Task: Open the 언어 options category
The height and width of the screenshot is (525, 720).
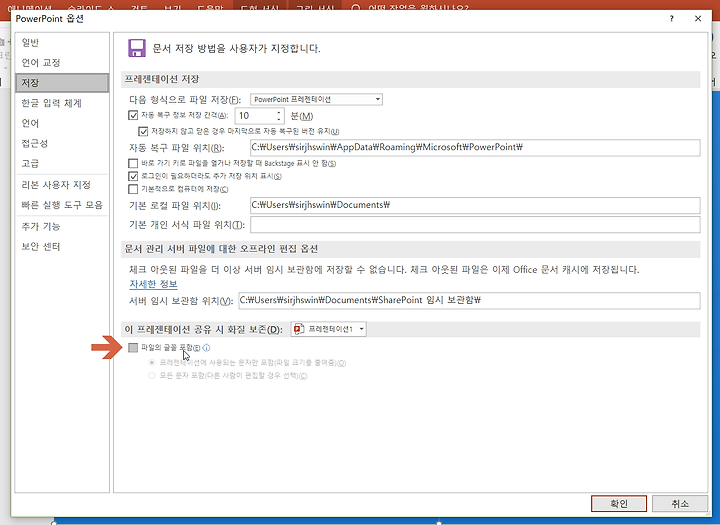Action: pyautogui.click(x=62, y=123)
